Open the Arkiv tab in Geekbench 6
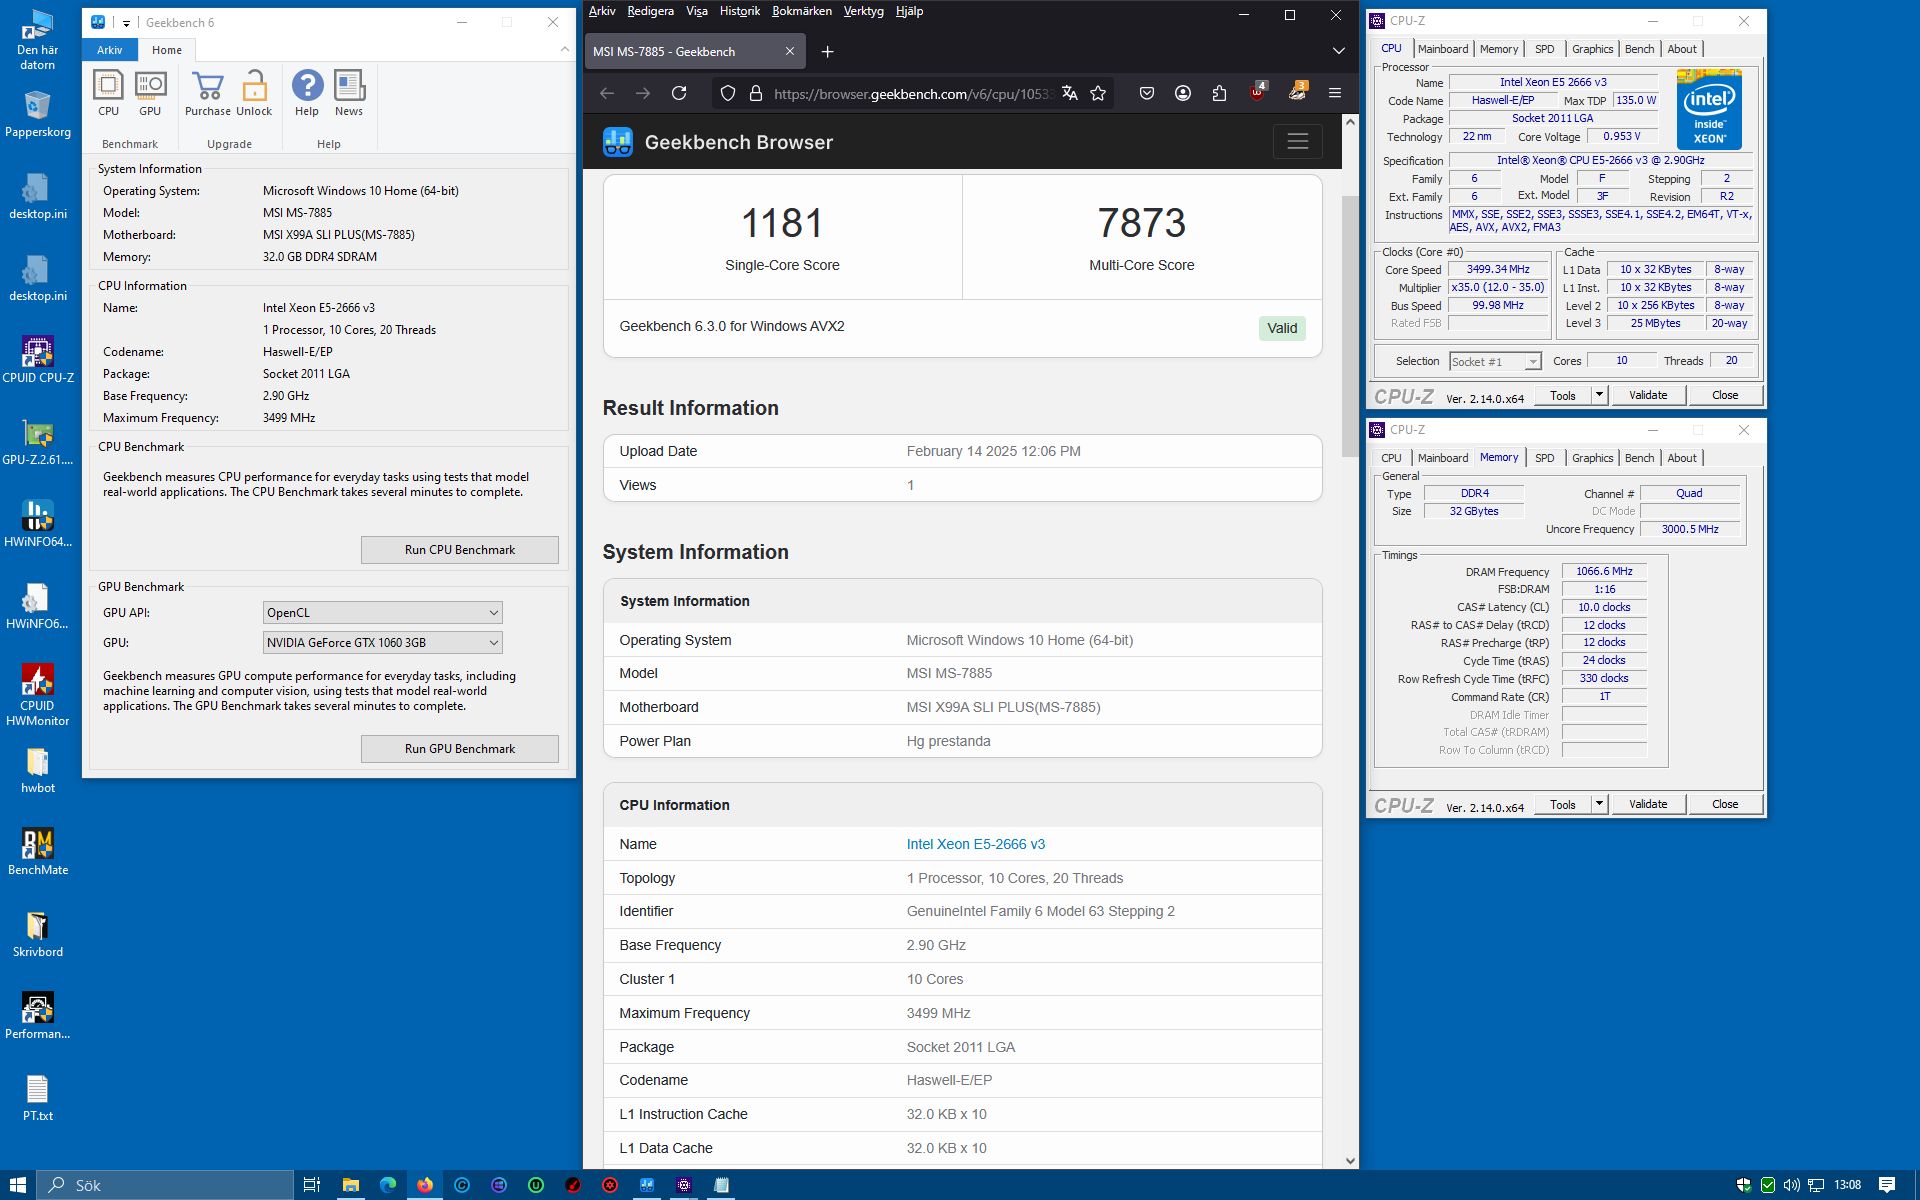1920x1200 pixels. pos(110,50)
